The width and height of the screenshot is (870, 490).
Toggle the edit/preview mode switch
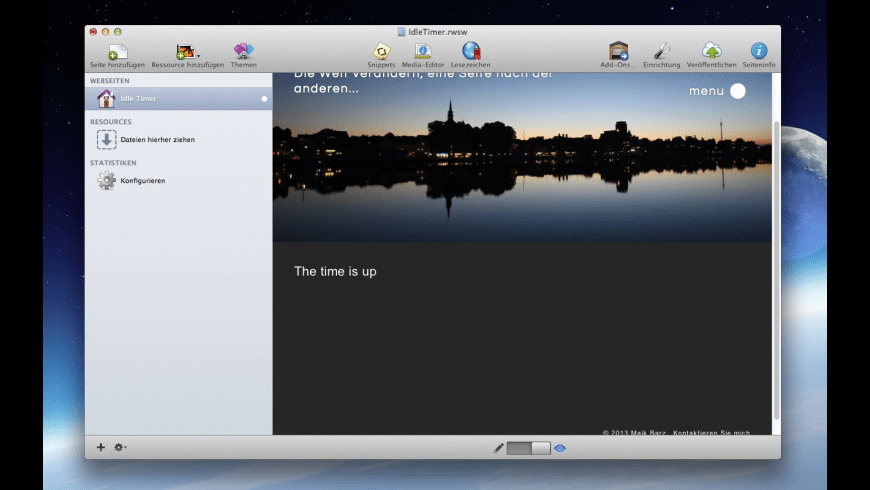[528, 448]
